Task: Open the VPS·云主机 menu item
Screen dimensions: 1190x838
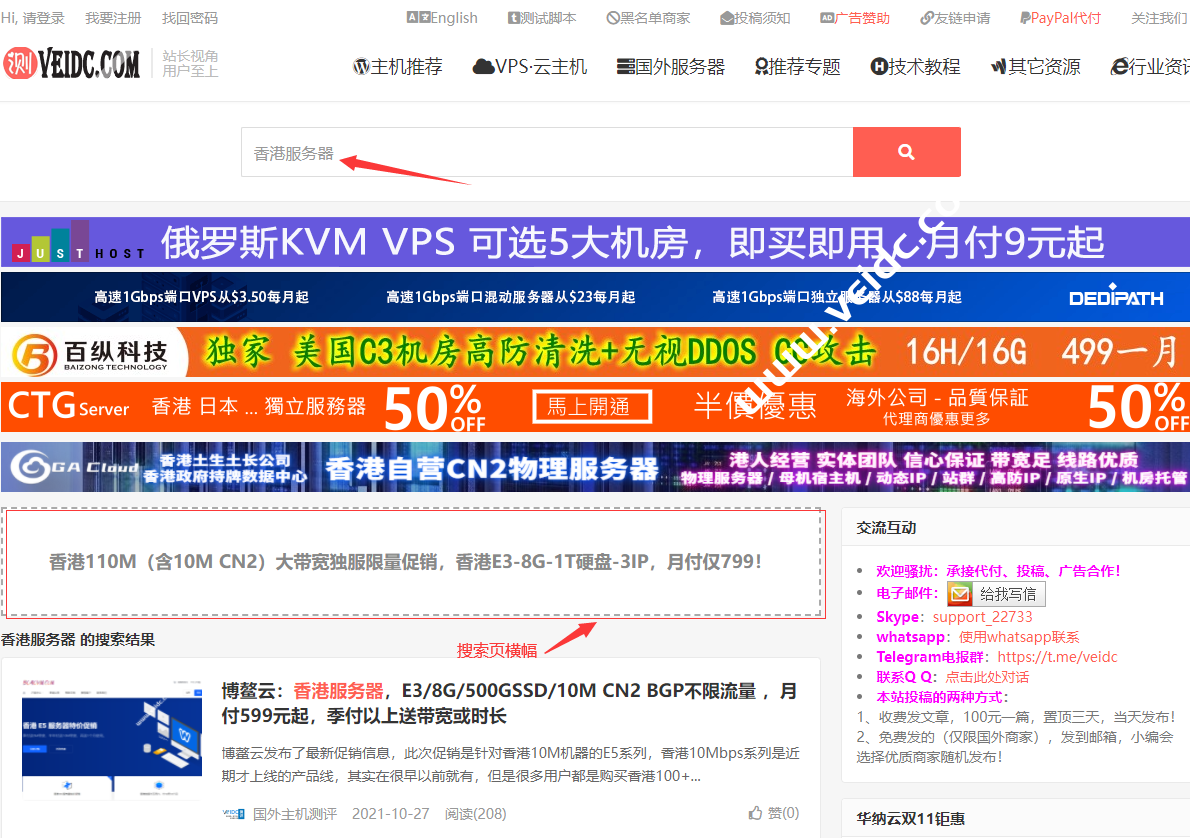Action: pos(530,67)
